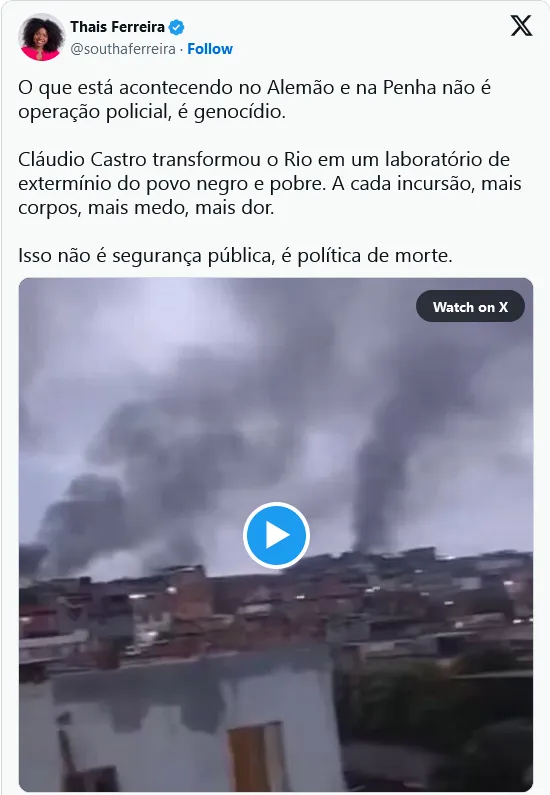This screenshot has height=795, width=550.
Task: Click the orange door in the video
Action: [x=258, y=757]
